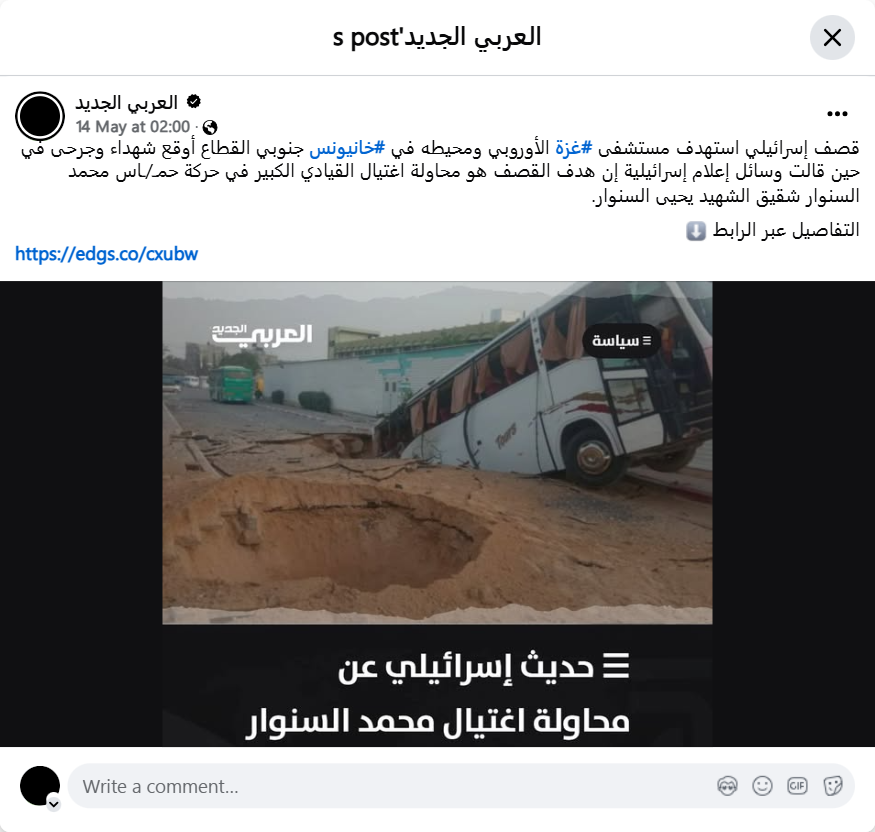Open the three-dot post options menu
The width and height of the screenshot is (875, 832).
click(837, 114)
